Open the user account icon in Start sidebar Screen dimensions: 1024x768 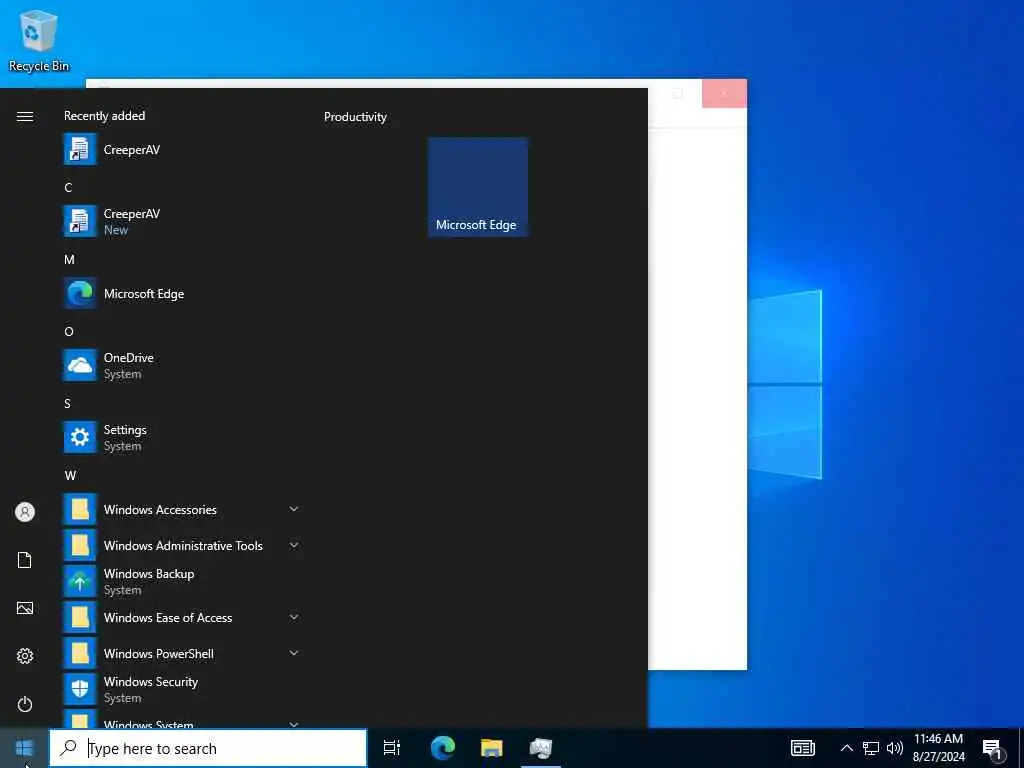pos(25,512)
